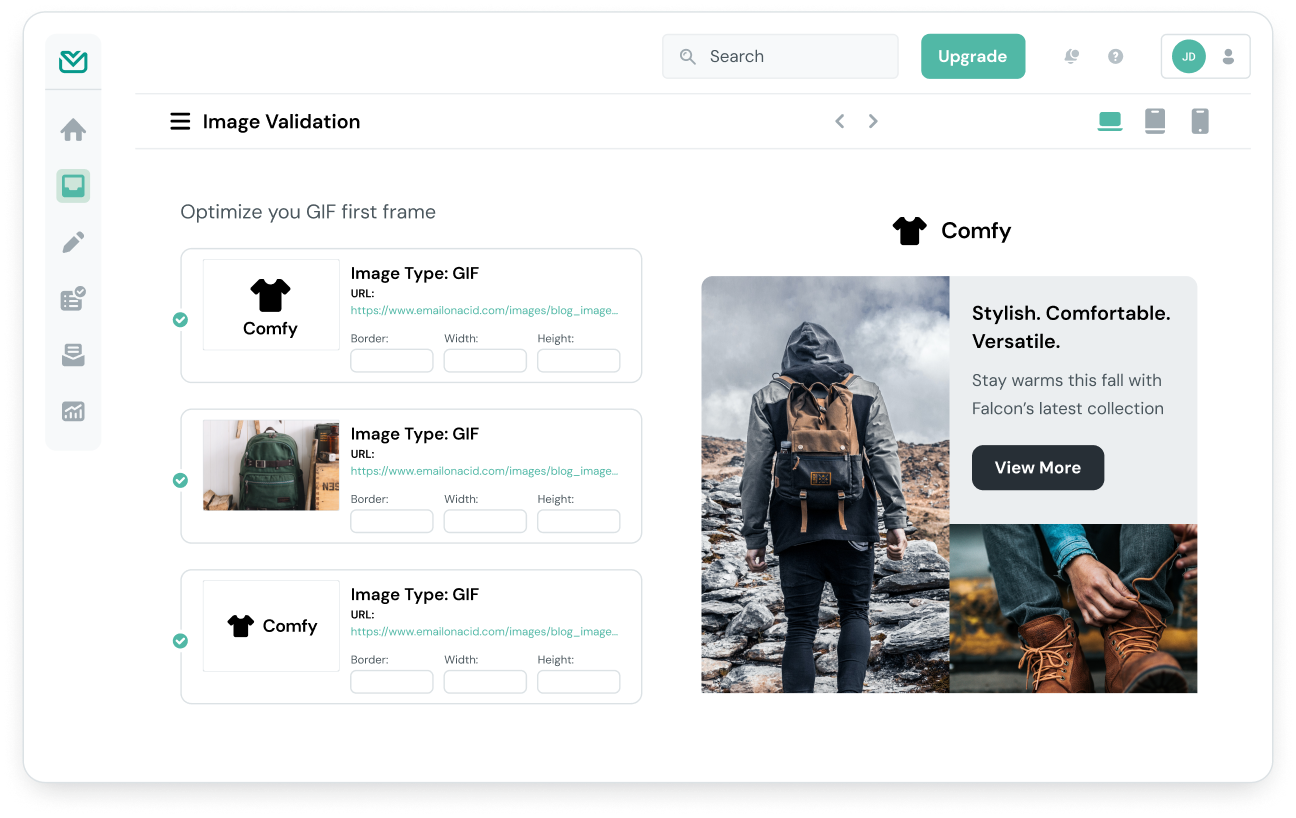Select the highlighted email preview sidebar icon
Viewport: 1296px width, 818px height.
pyautogui.click(x=73, y=186)
